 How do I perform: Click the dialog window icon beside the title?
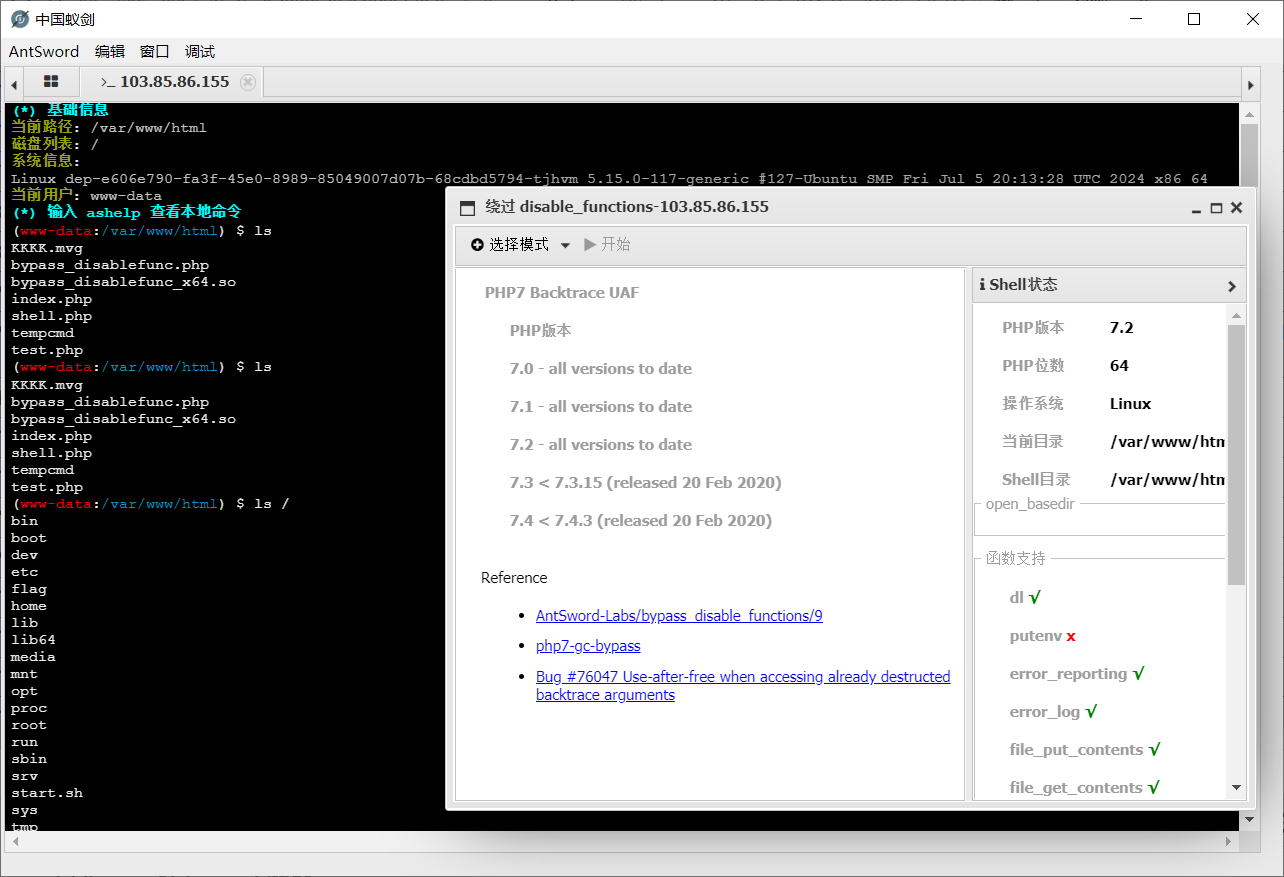pos(467,208)
